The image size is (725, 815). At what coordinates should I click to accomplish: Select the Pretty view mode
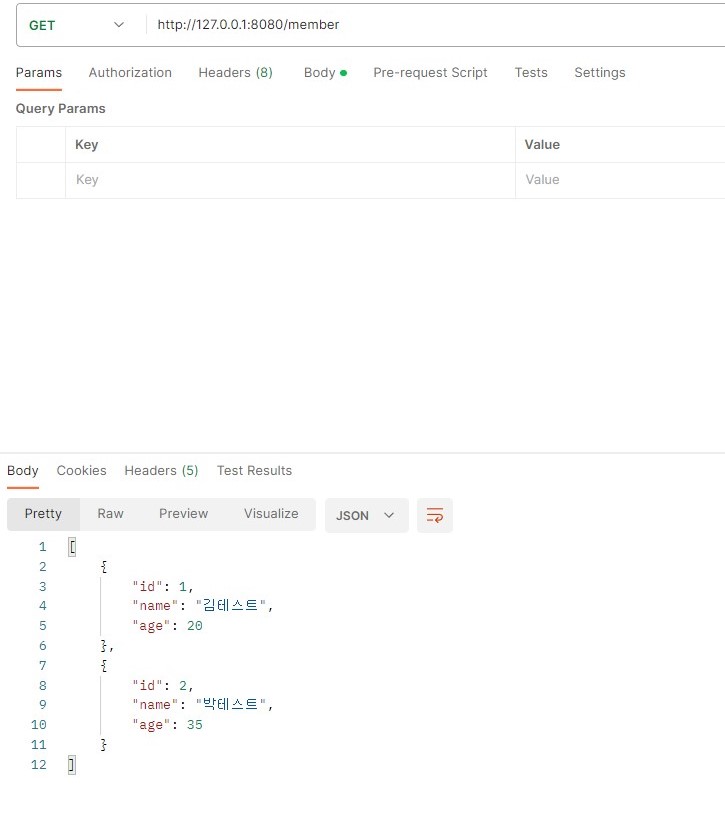point(43,514)
